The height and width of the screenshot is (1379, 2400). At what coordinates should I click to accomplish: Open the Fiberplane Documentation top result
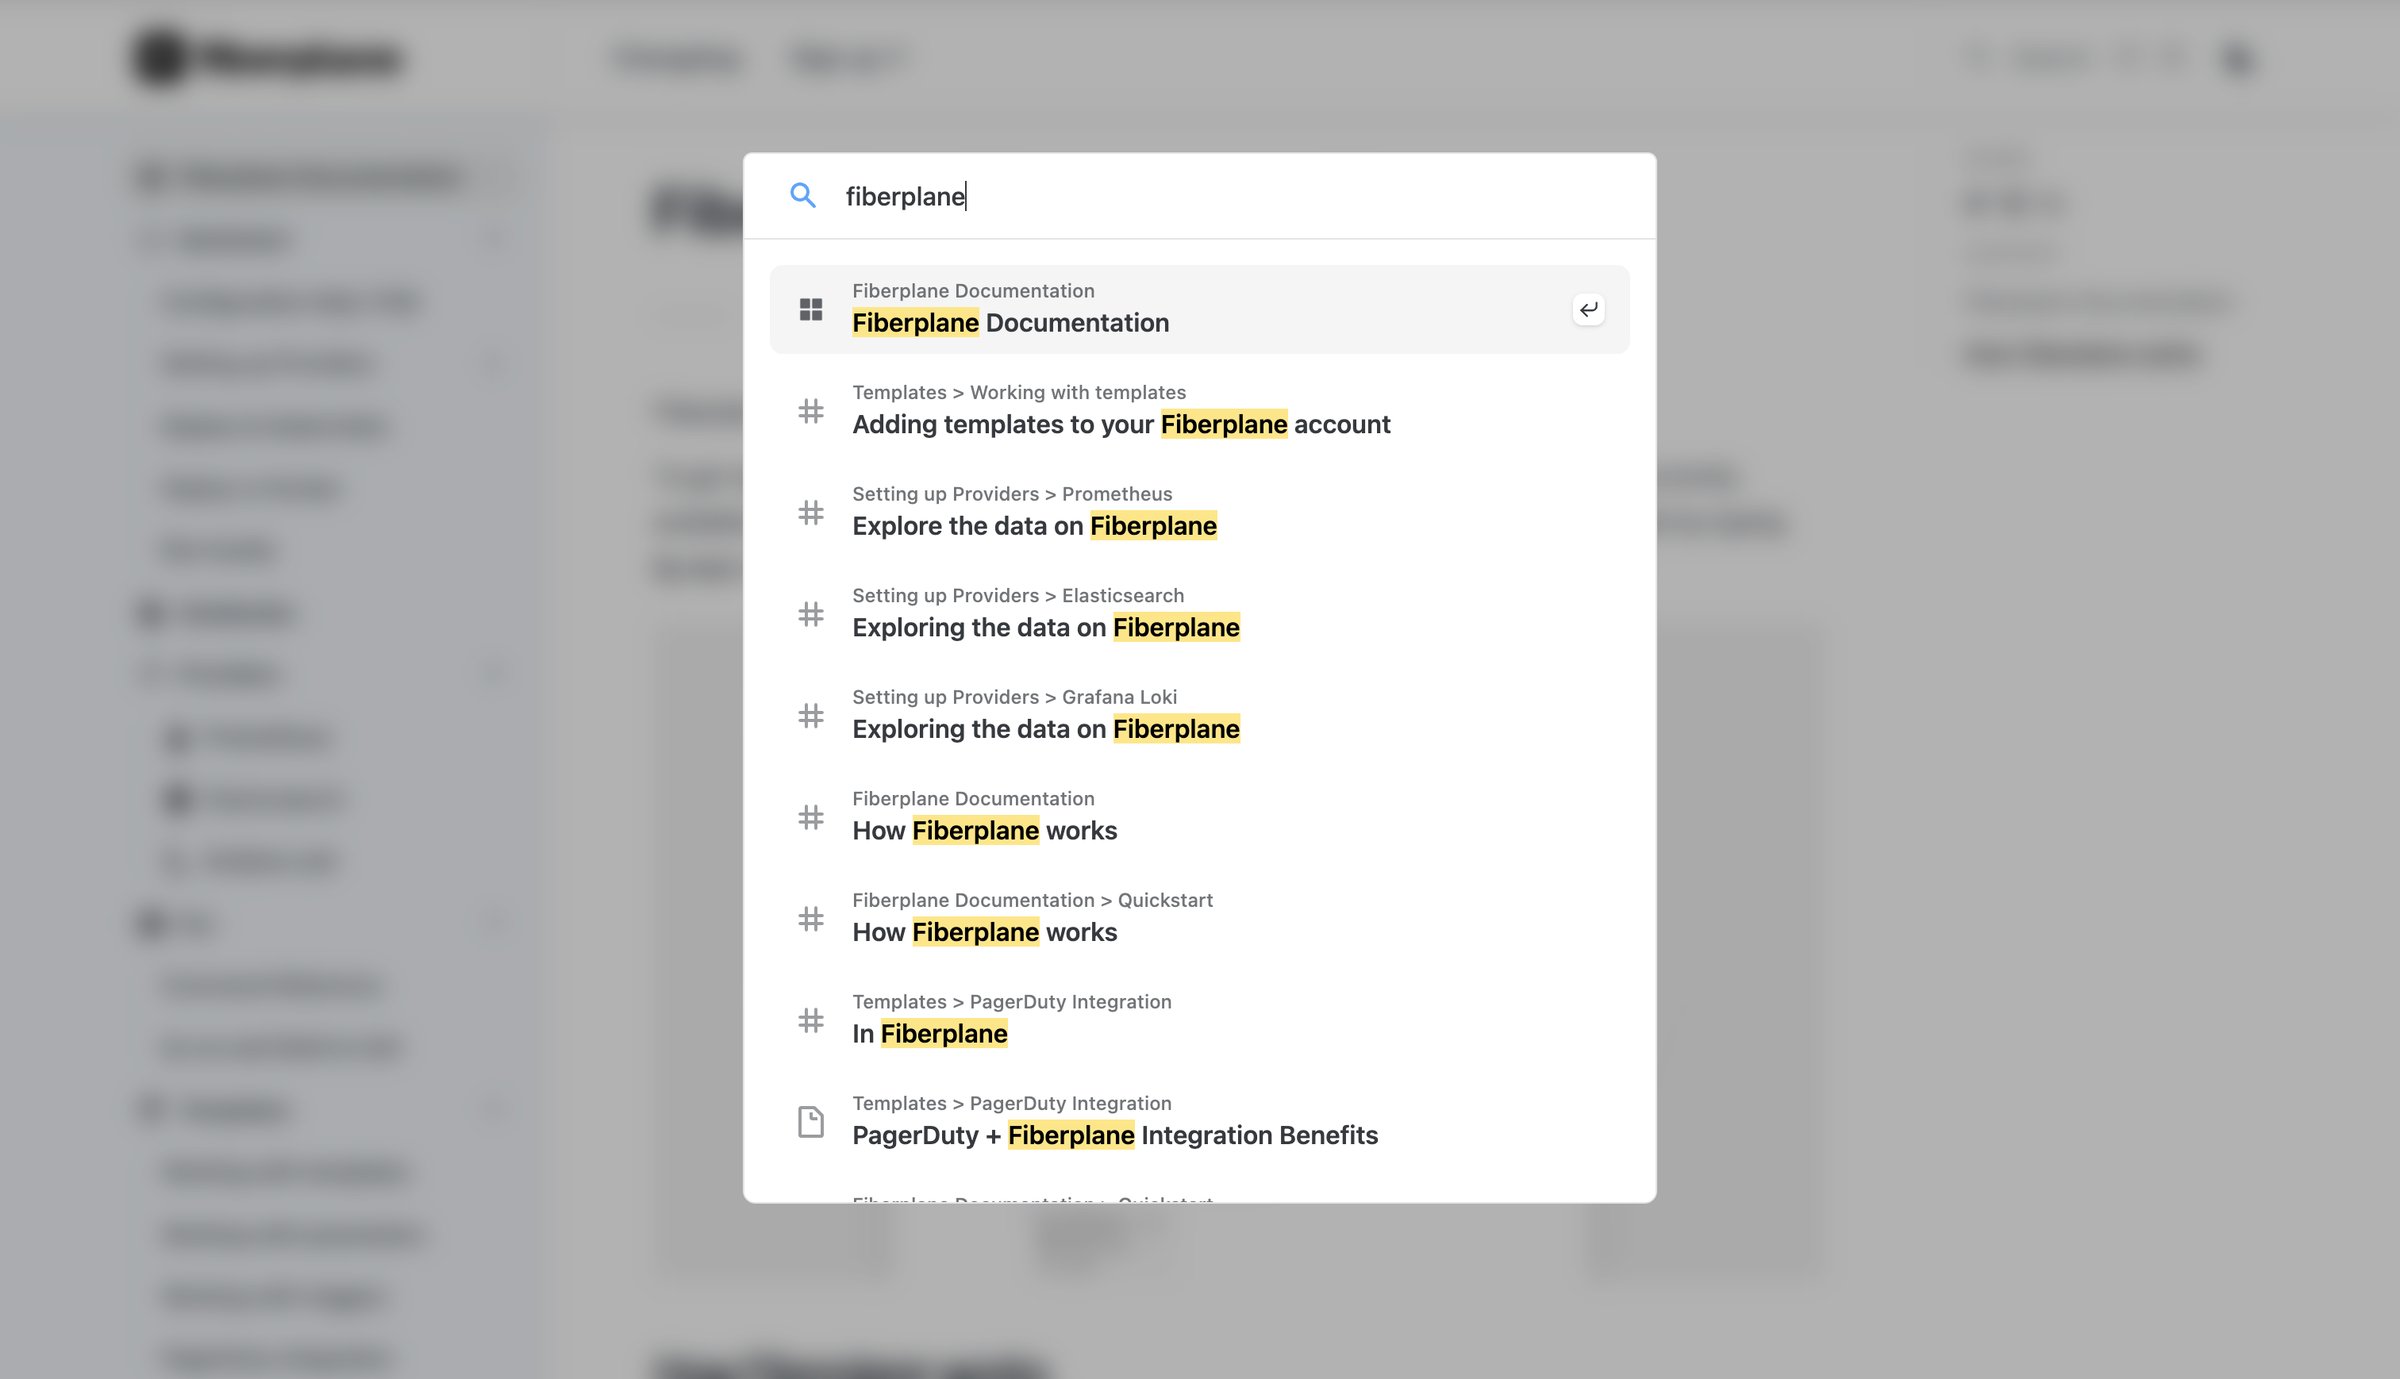[1199, 309]
